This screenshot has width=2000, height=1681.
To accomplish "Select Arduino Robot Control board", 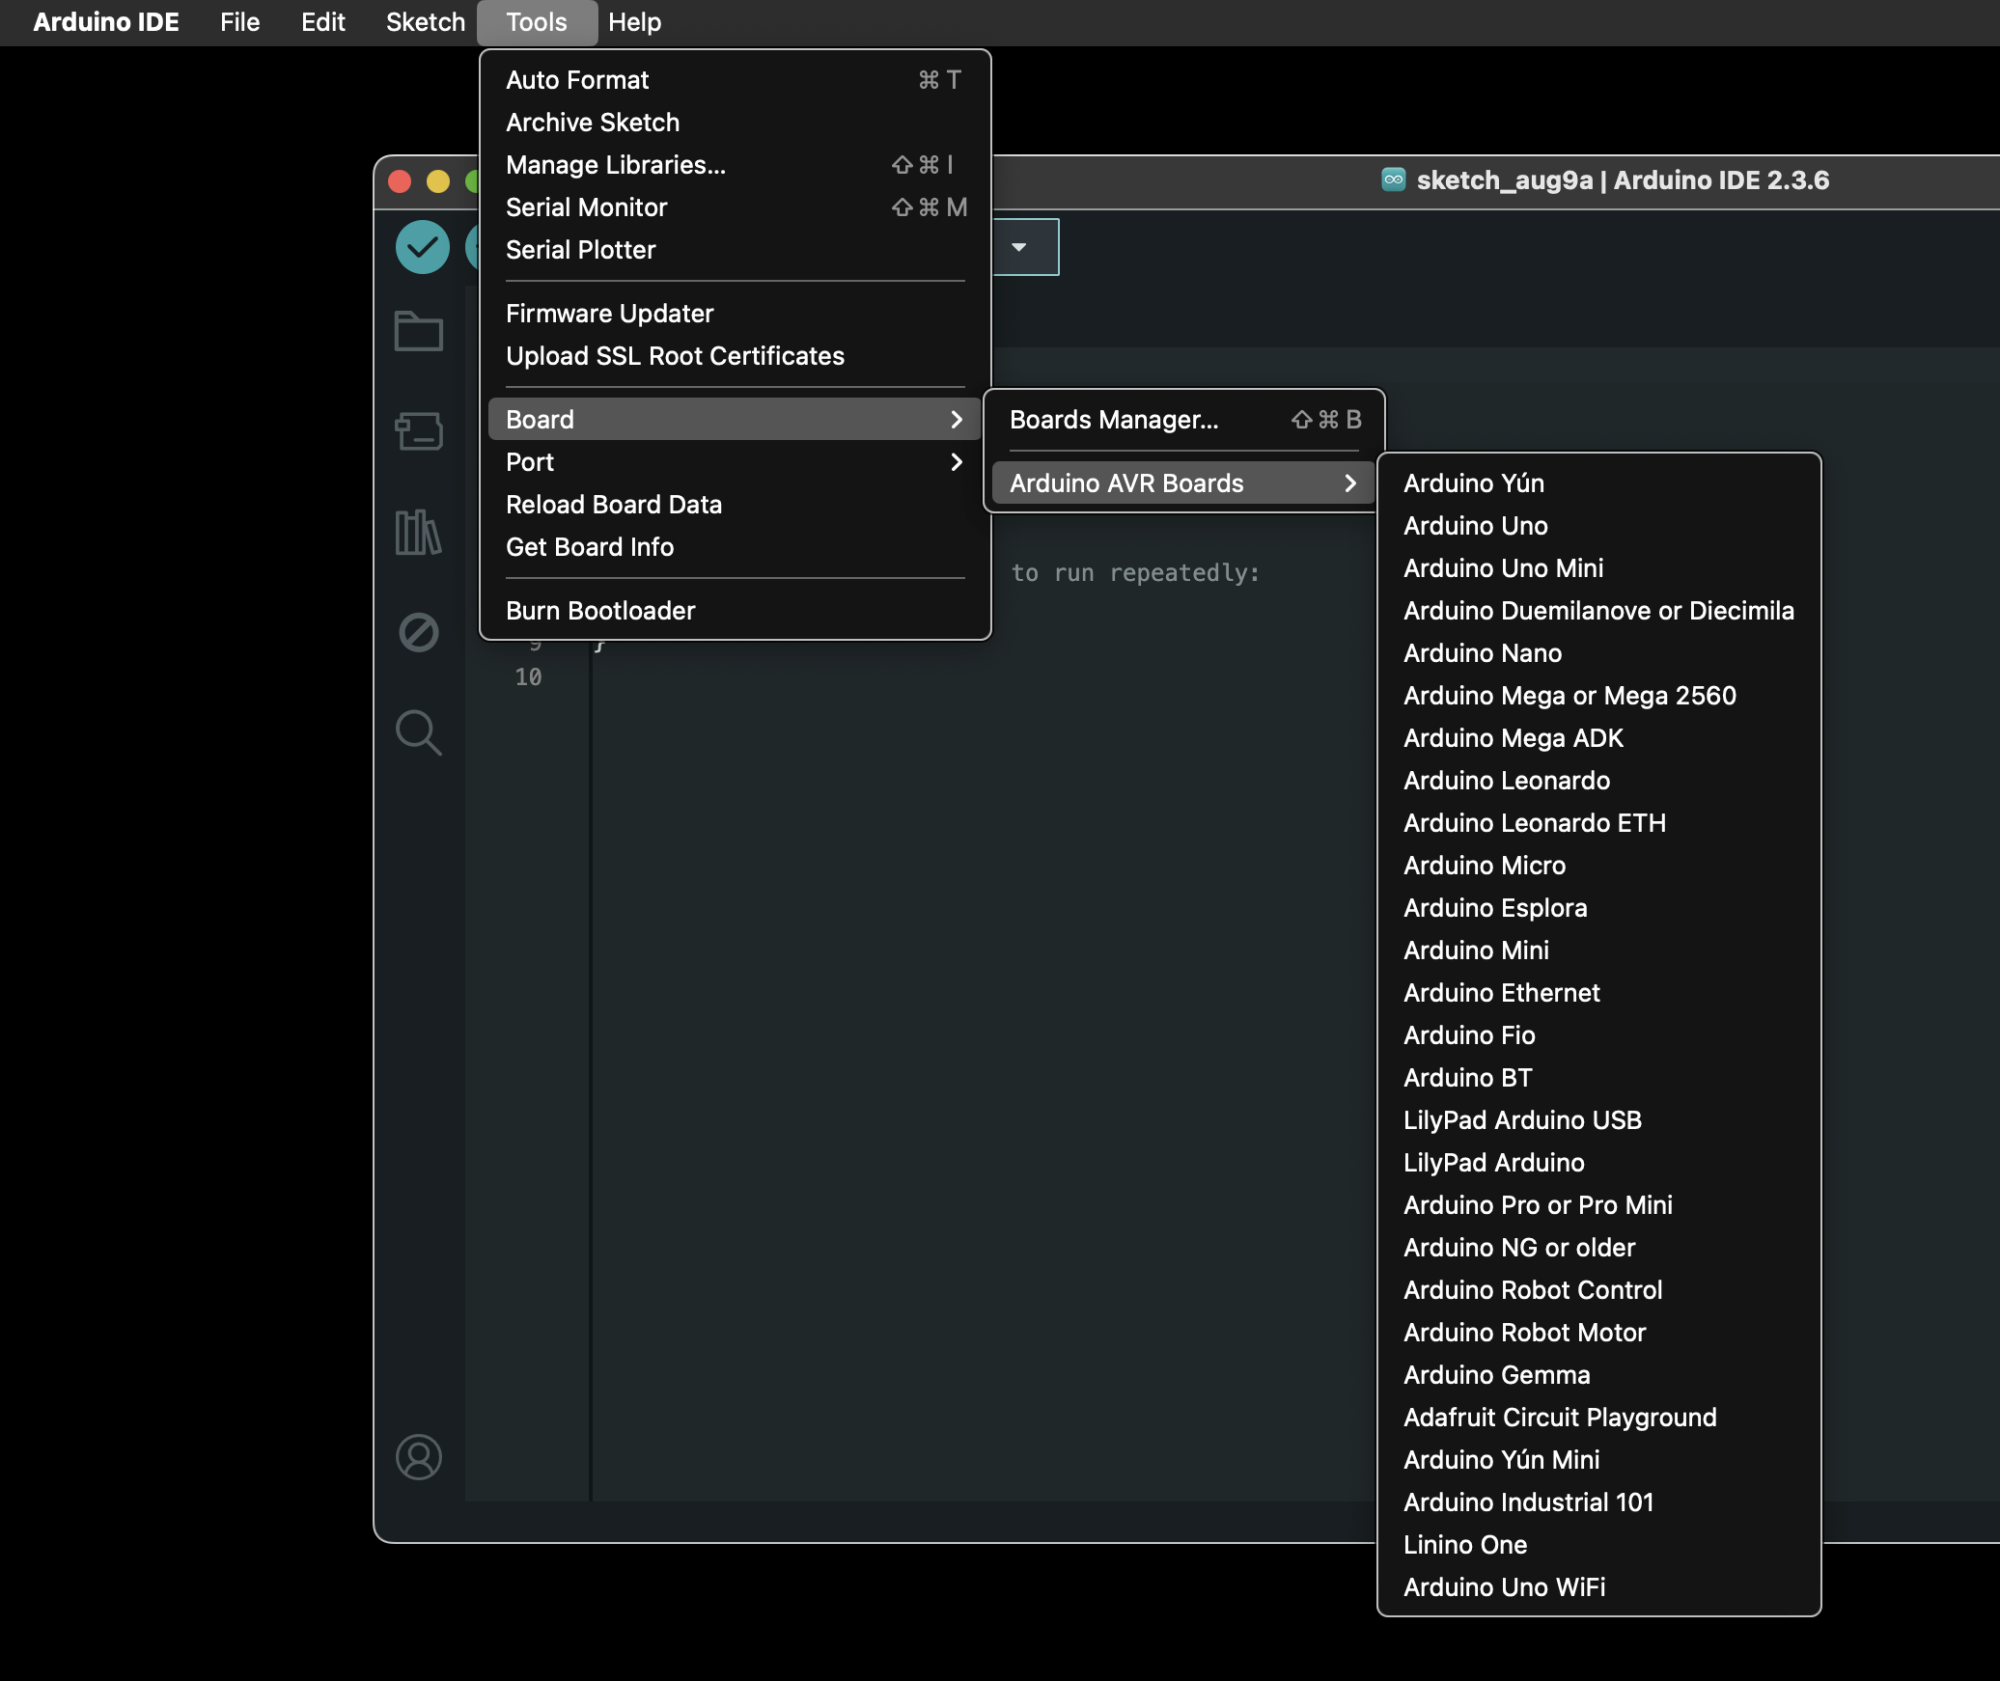I will [1598, 1290].
